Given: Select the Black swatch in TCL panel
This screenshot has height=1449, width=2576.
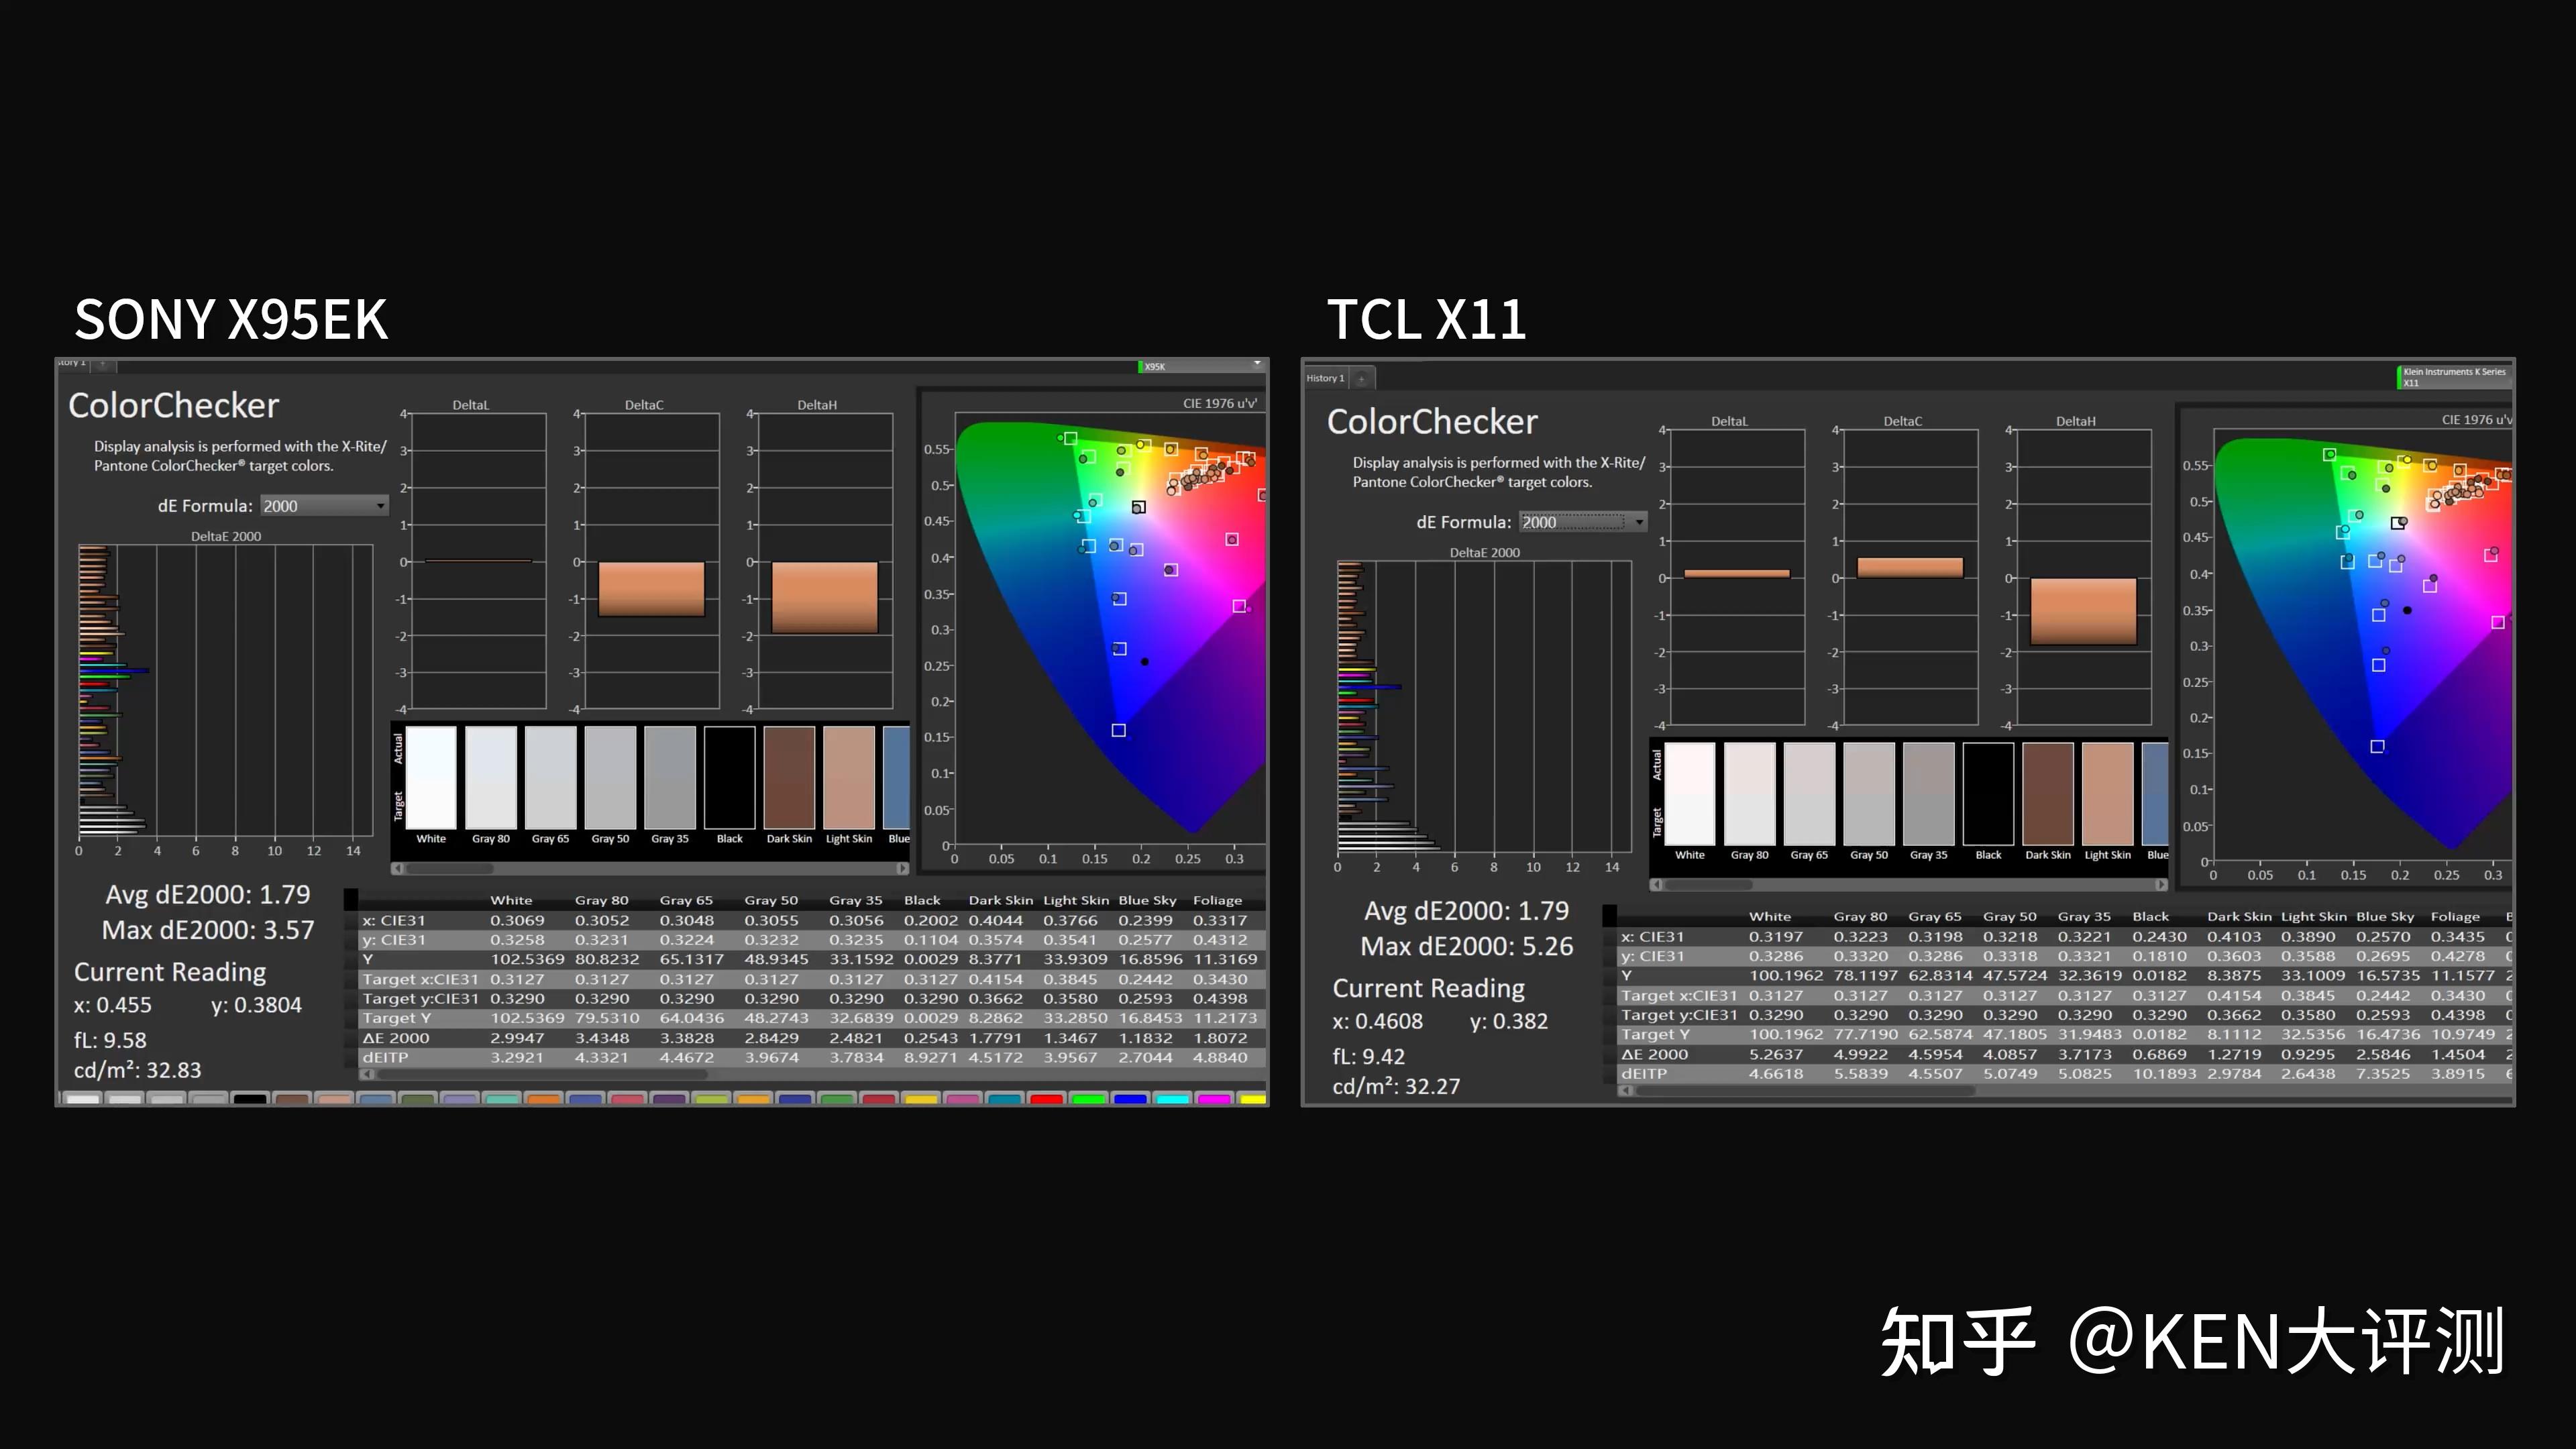Looking at the screenshot, I should (x=1989, y=793).
